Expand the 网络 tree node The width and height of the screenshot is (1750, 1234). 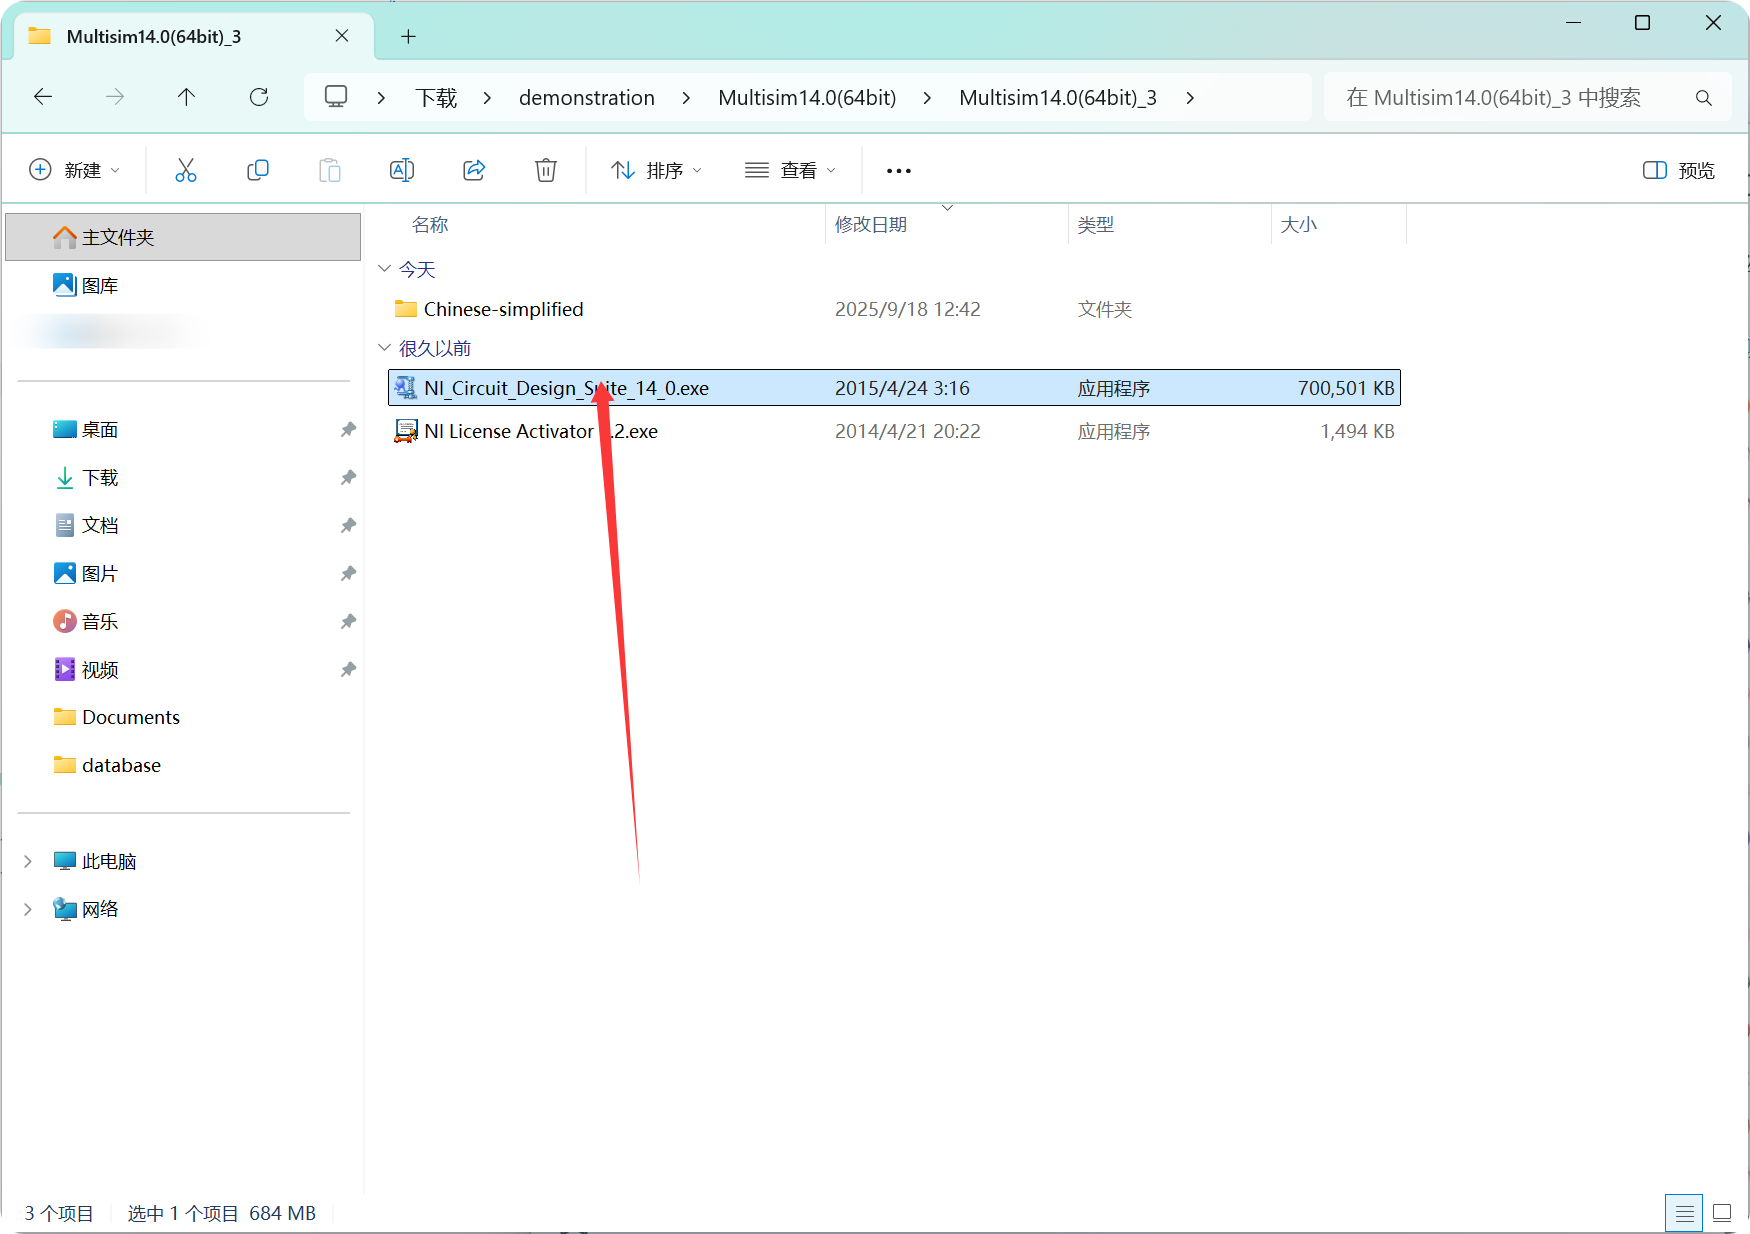[28, 909]
